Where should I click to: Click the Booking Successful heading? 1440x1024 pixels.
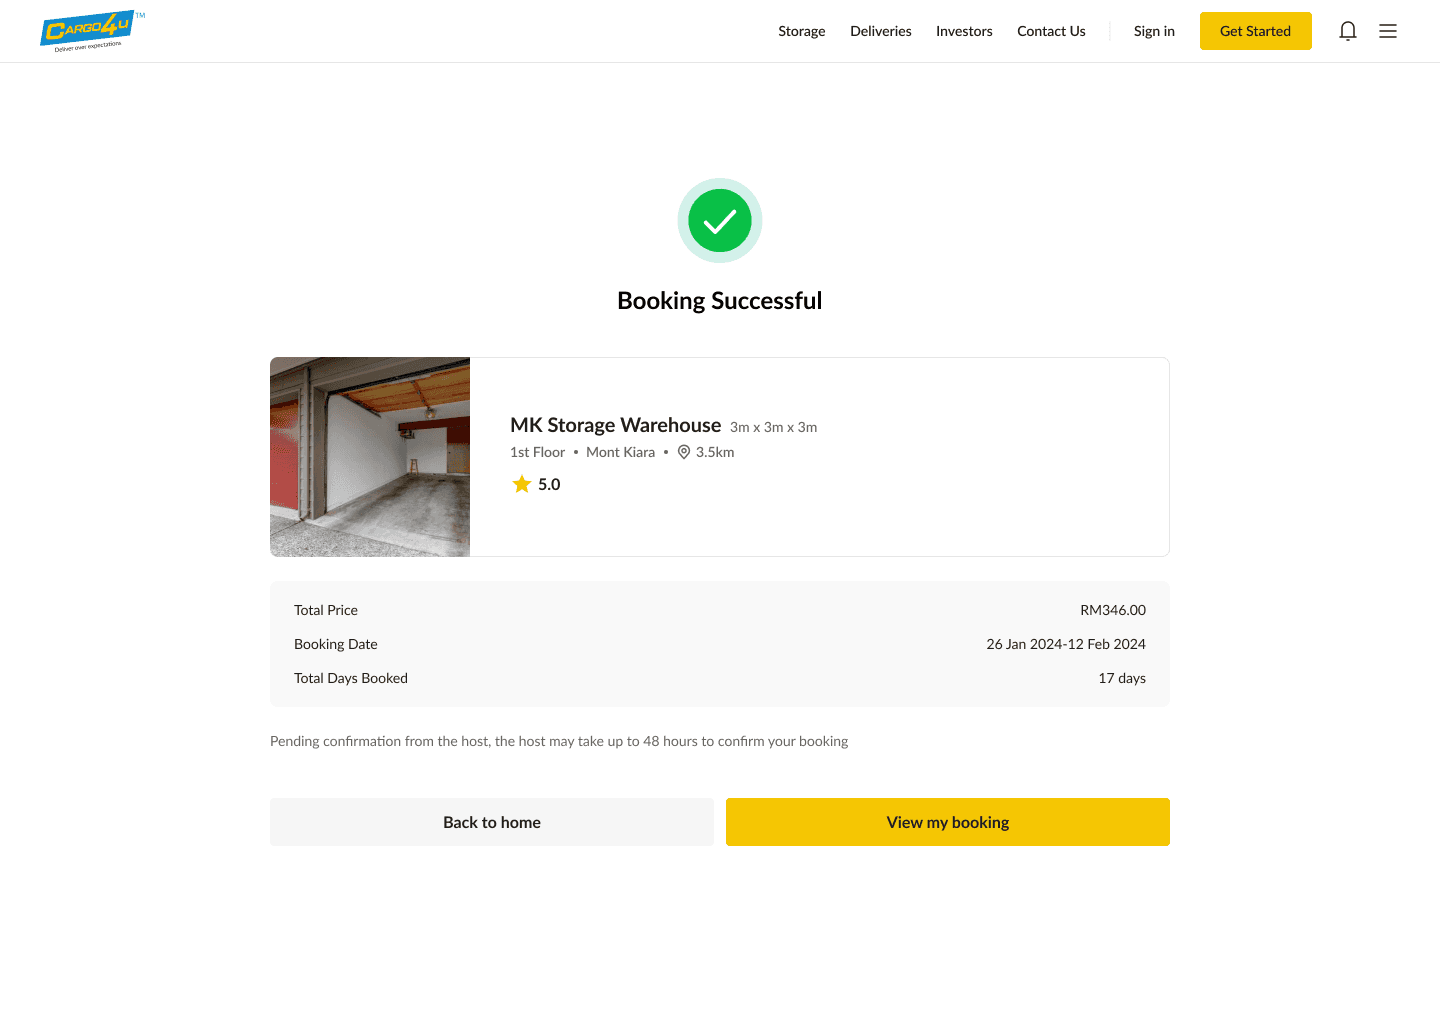[720, 301]
